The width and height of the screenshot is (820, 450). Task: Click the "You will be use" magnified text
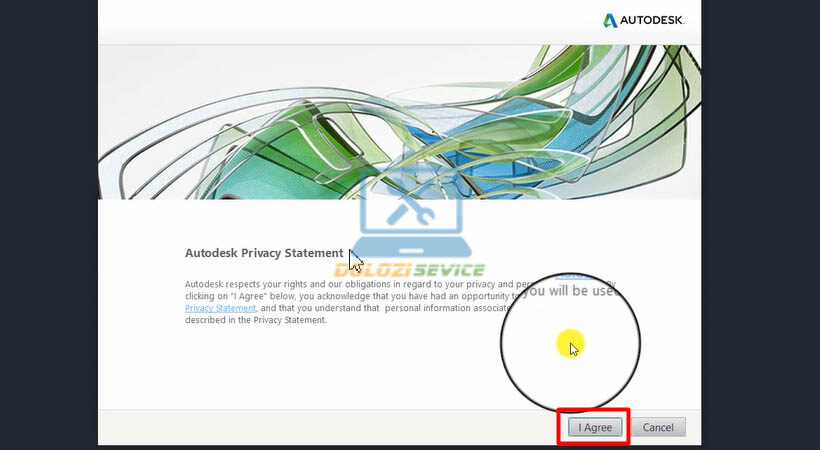coord(570,291)
